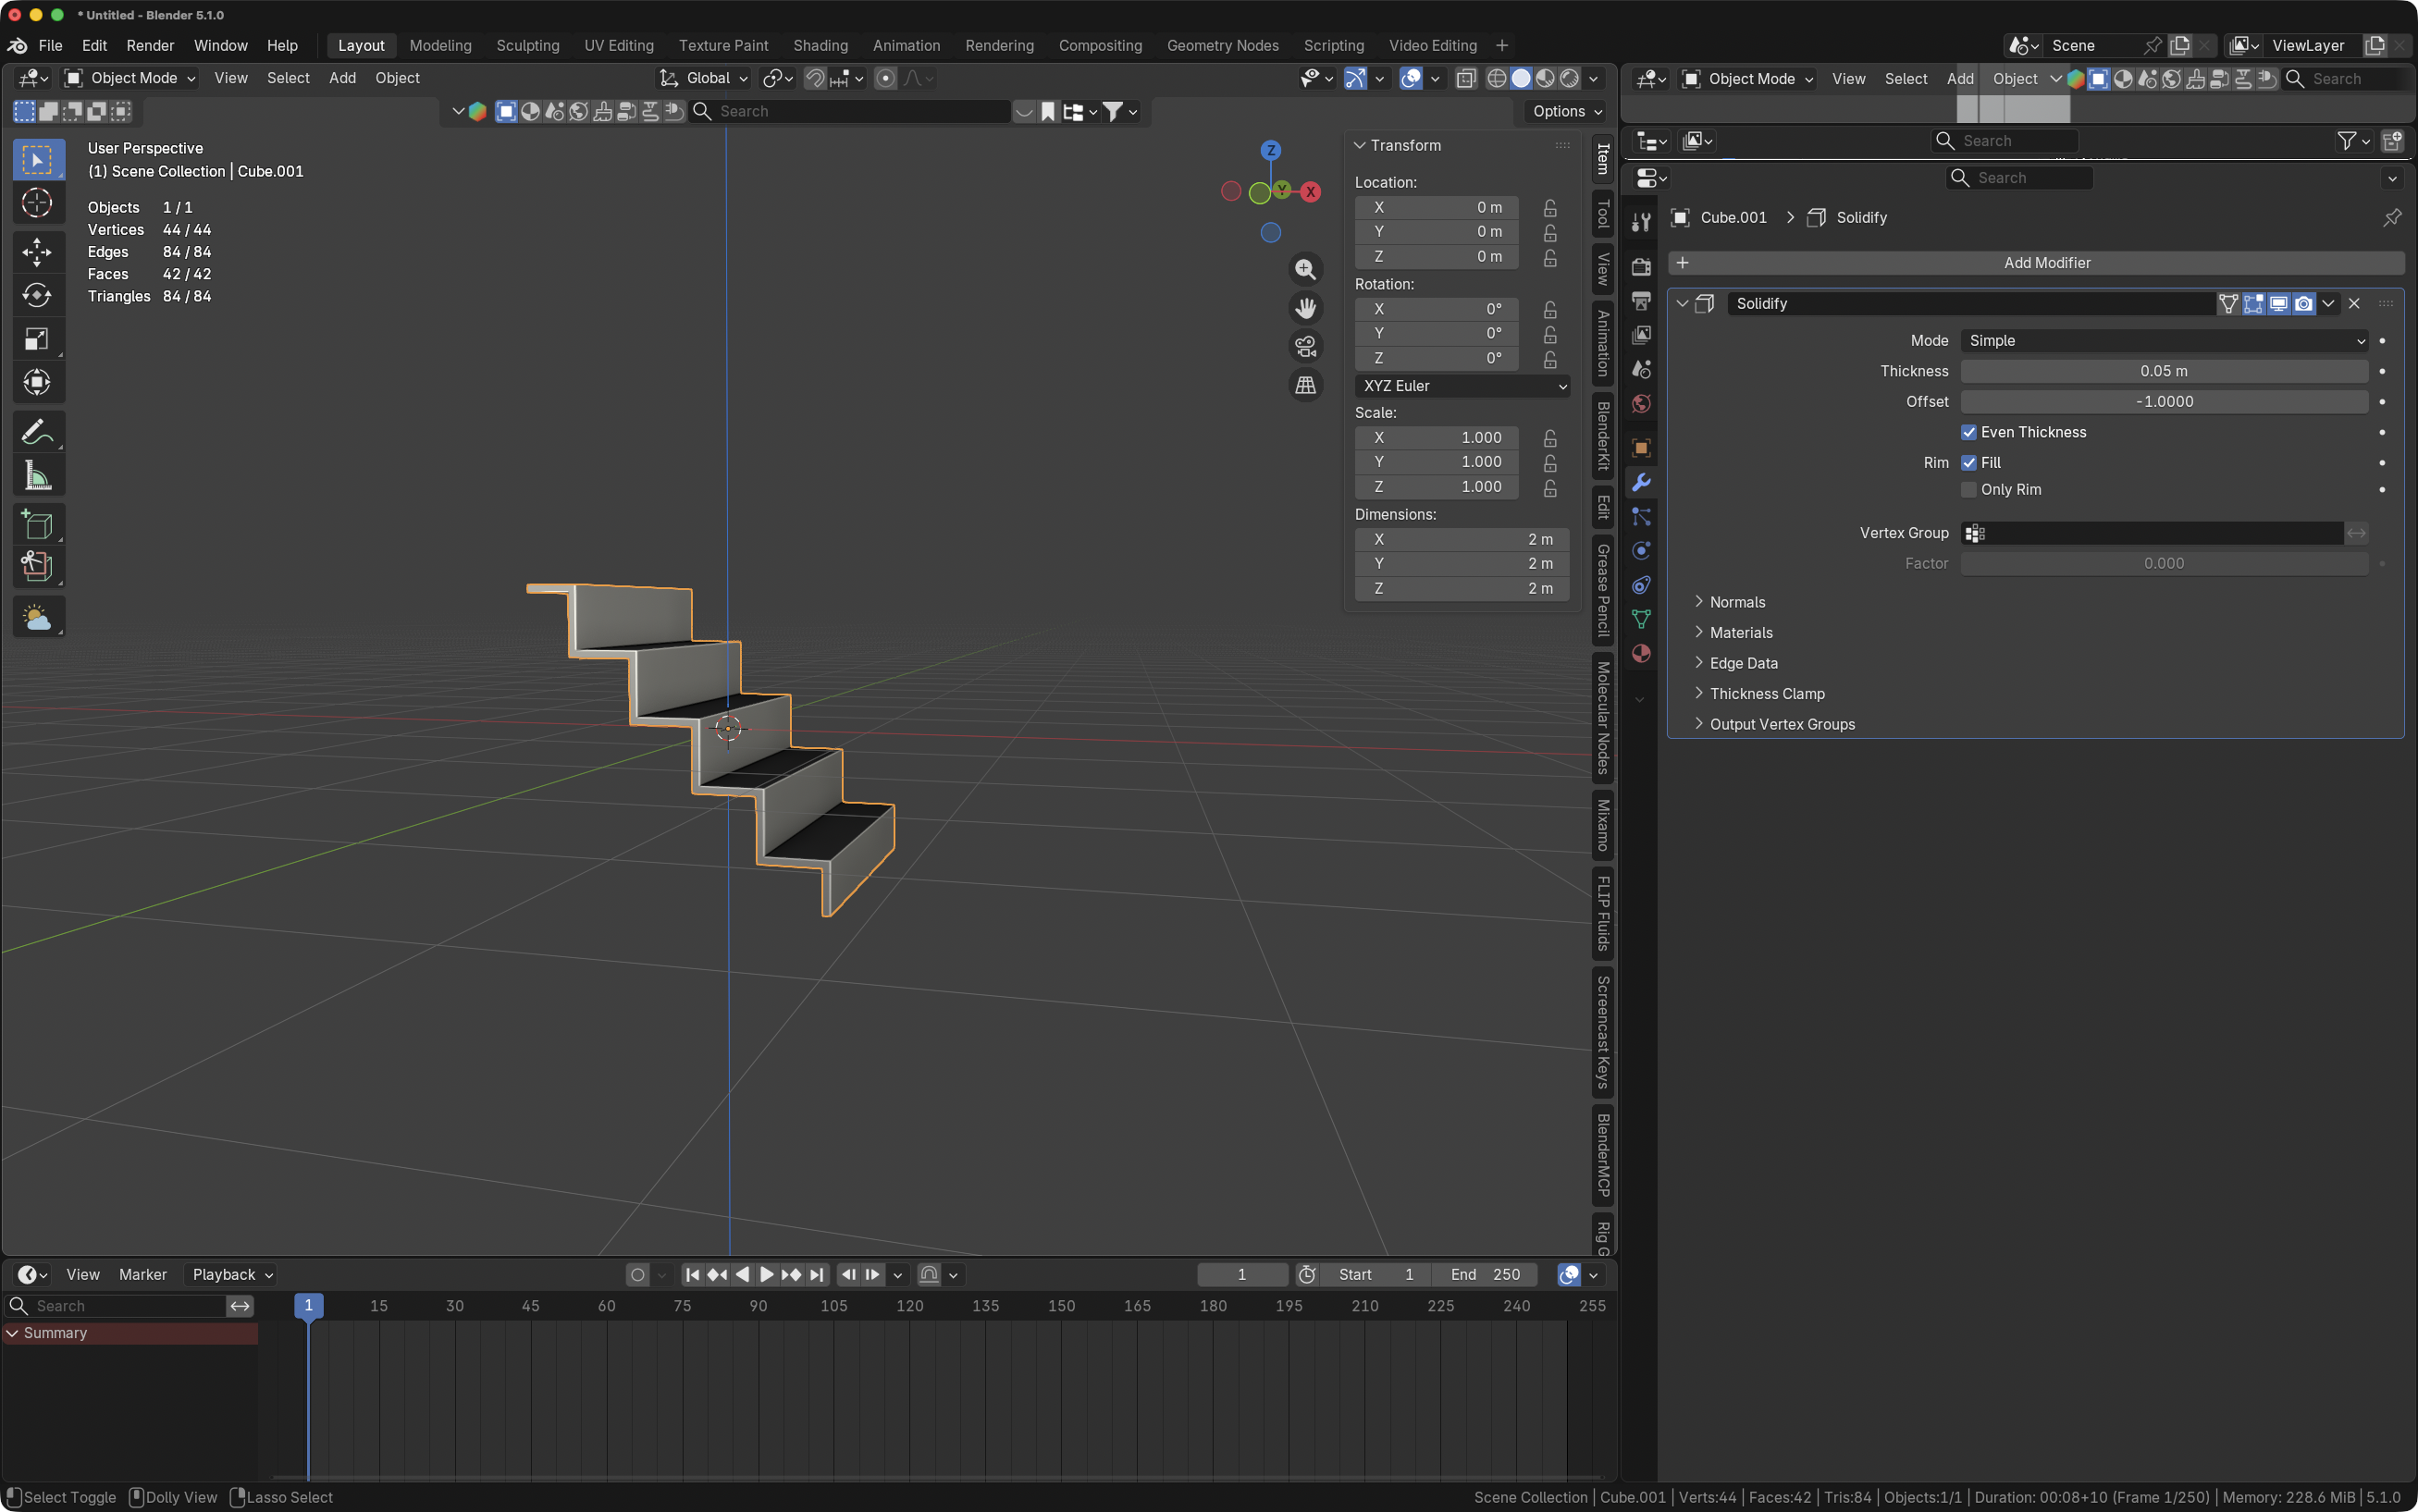
Task: Open the Marker menu in the timeline
Action: pos(143,1275)
